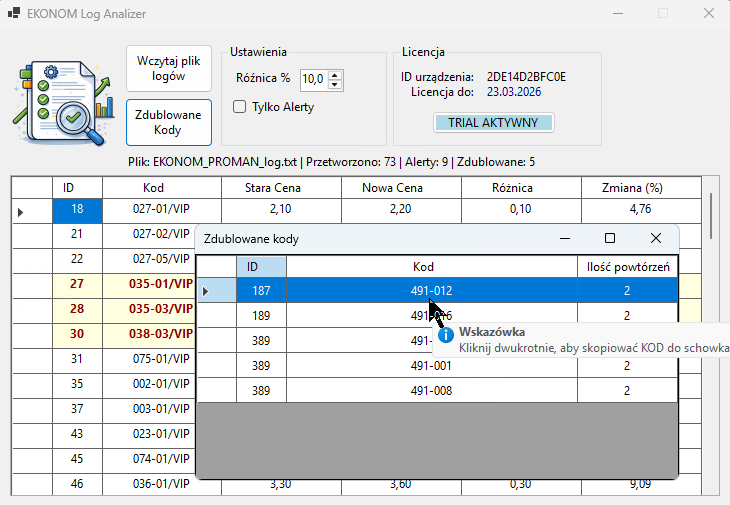
Task: Click the EKONOM Log Analizer title bar icon
Action: click(14, 13)
